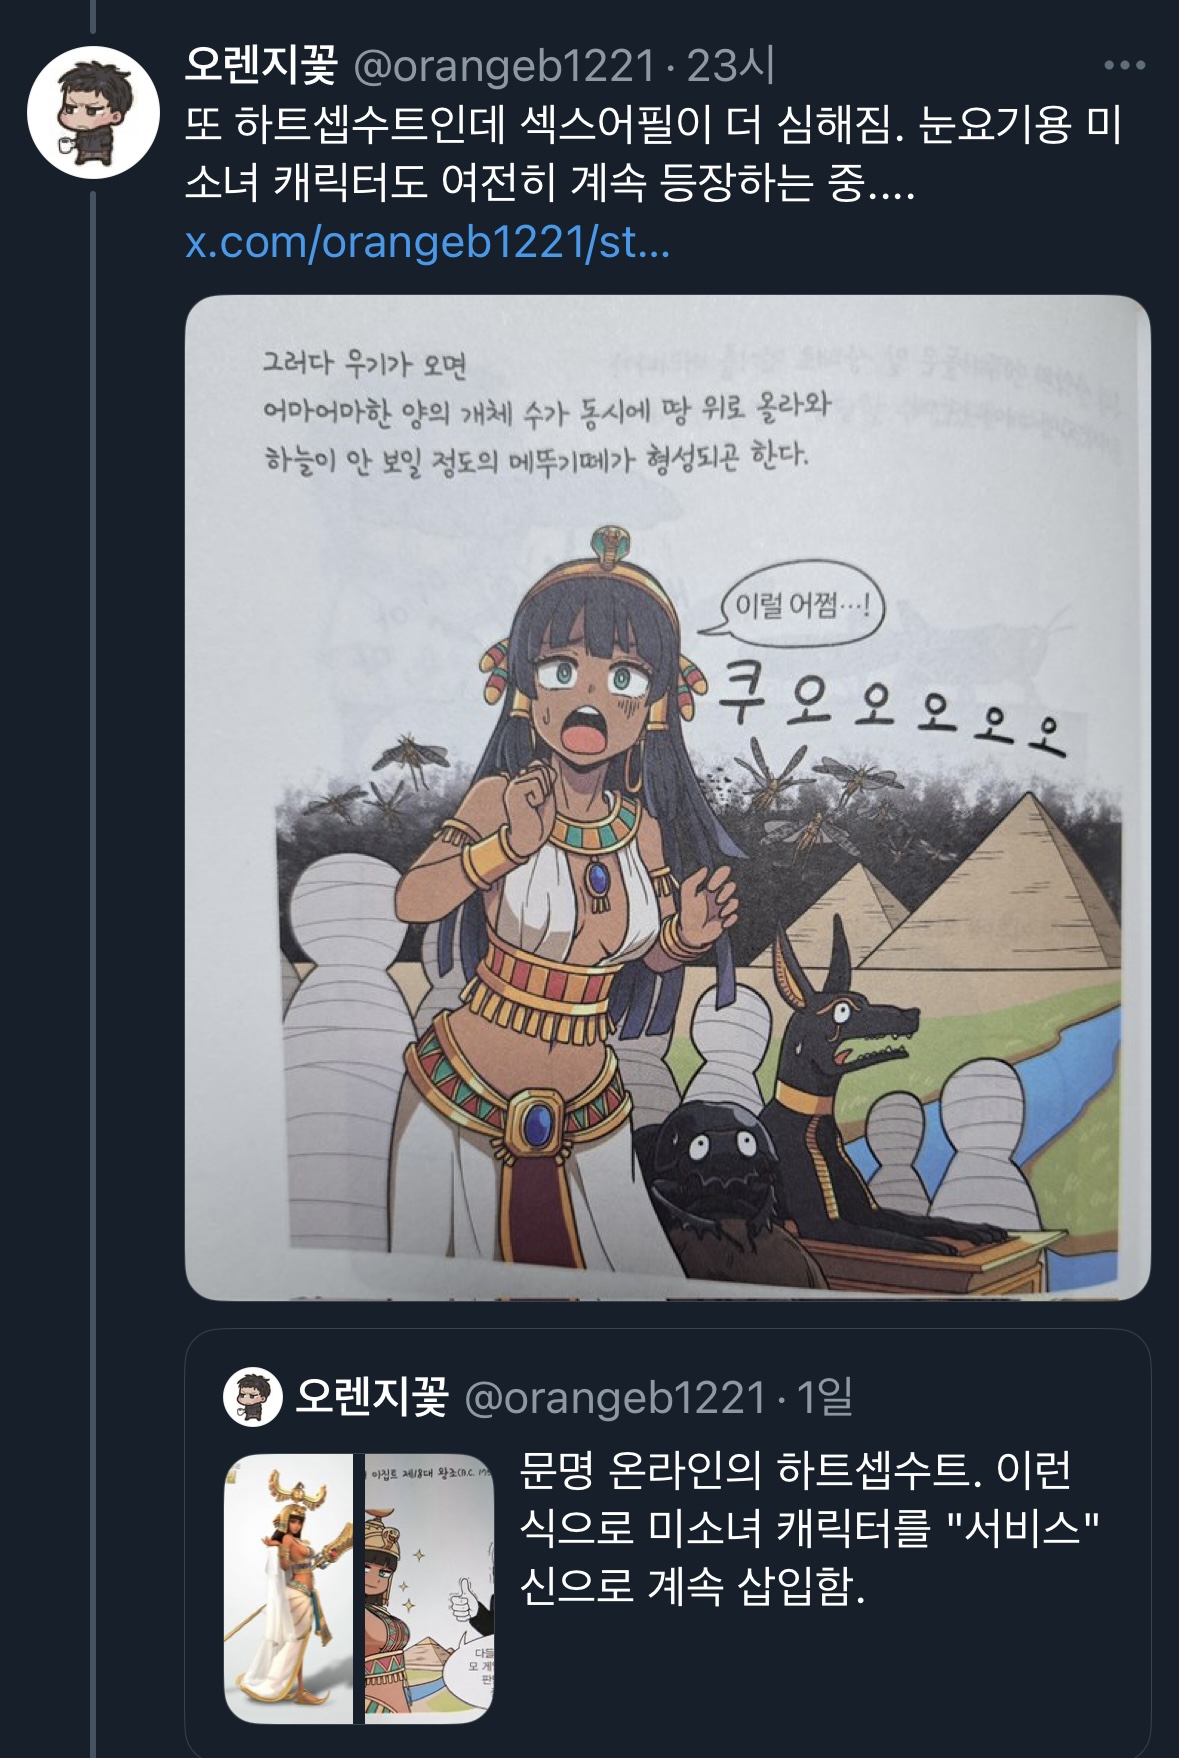This screenshot has height=1758, width=1179.
Task: Open the quoted tweet's 1일 timestamp
Action: tap(824, 1397)
